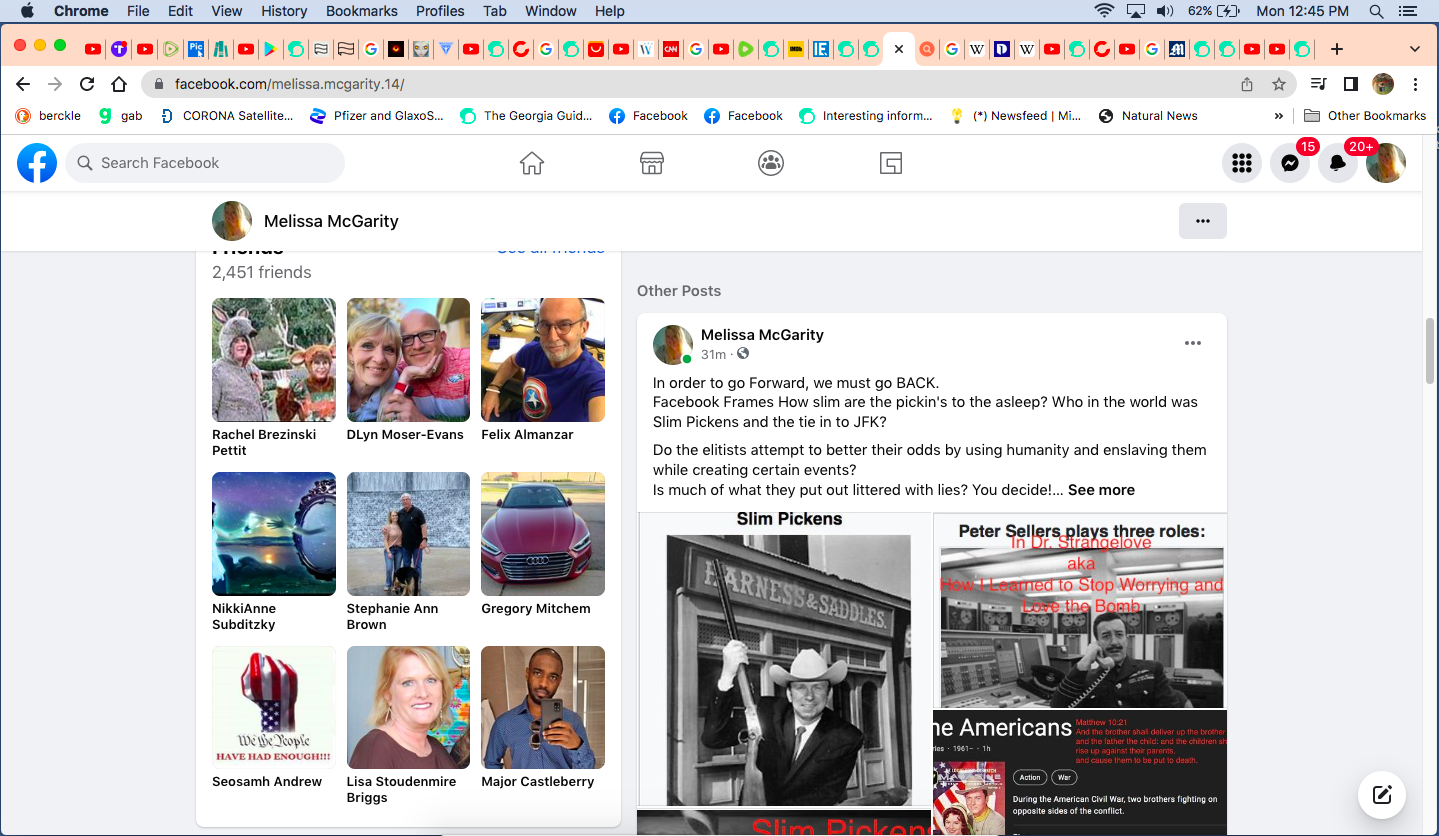Reload the current page
1439x836 pixels.
(x=87, y=84)
